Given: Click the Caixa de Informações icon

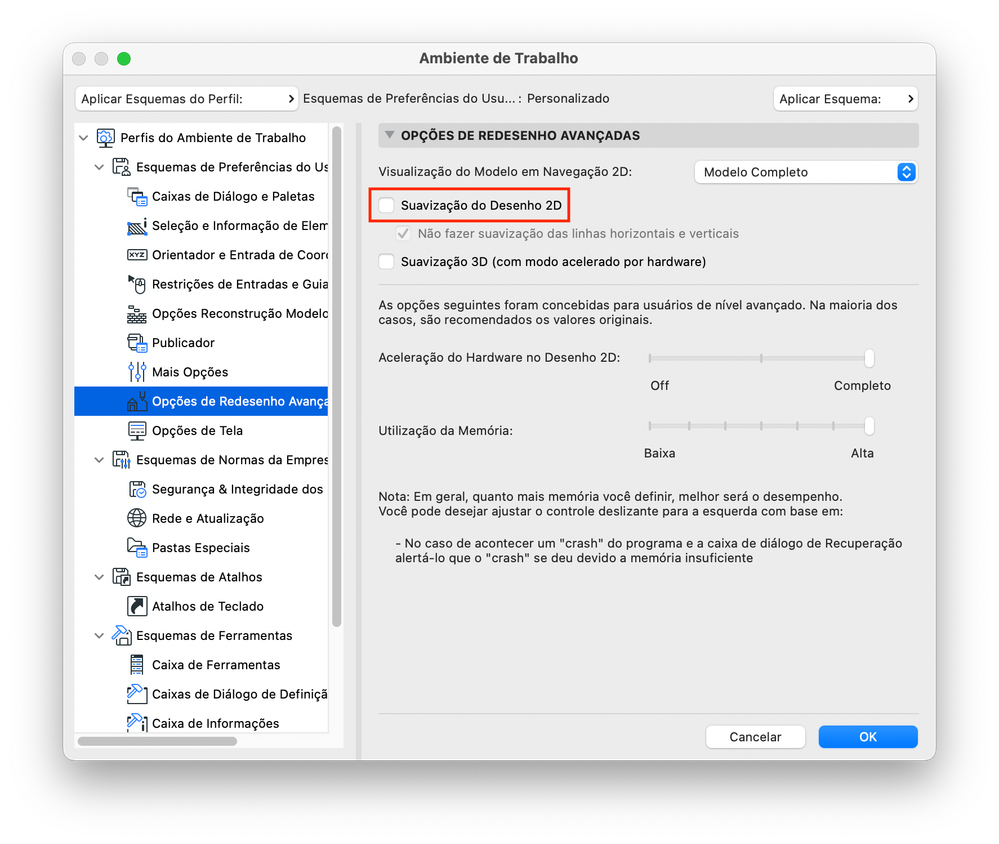Looking at the screenshot, I should (137, 723).
